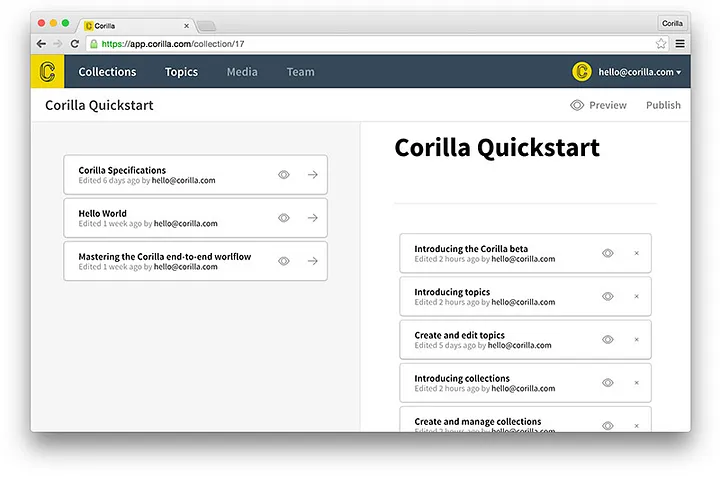The width and height of the screenshot is (720, 480).
Task: Reload the page with the refresh icon
Action: tap(75, 44)
